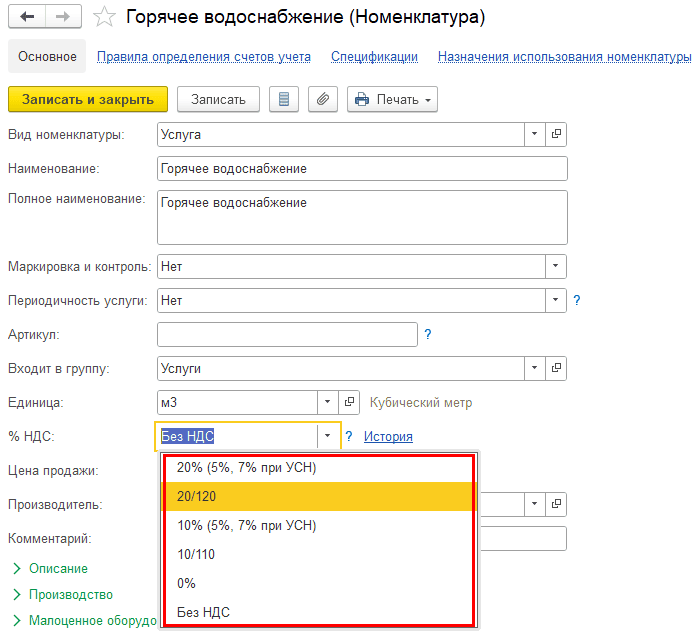Click the paperclip attached files icon
Screen dimensions: 697x631
coord(322,99)
